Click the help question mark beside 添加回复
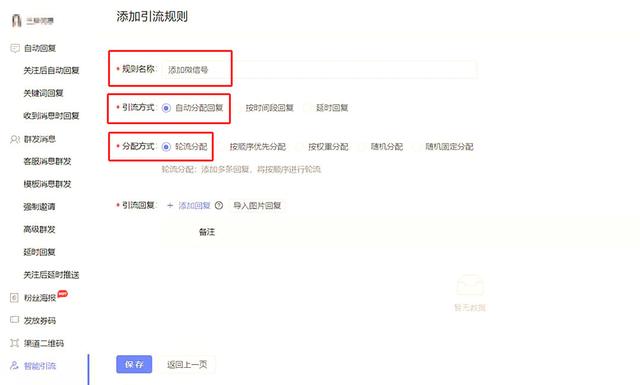640x385 pixels. tap(219, 205)
